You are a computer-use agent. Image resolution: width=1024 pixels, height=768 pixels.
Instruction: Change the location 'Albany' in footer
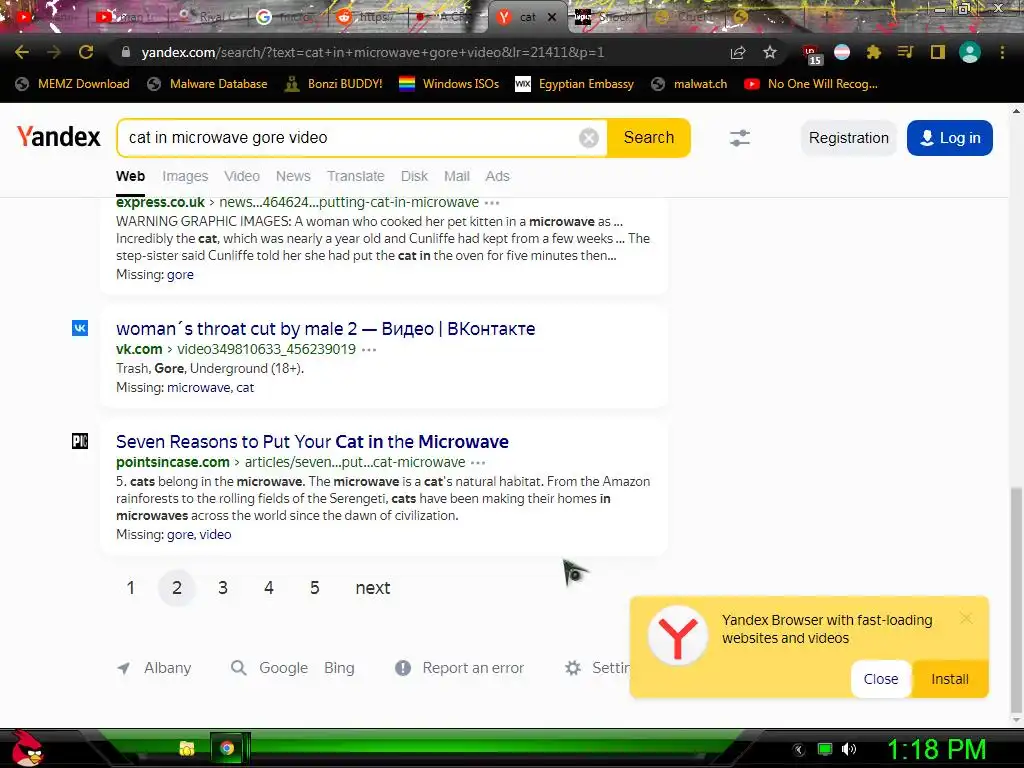[x=168, y=668]
